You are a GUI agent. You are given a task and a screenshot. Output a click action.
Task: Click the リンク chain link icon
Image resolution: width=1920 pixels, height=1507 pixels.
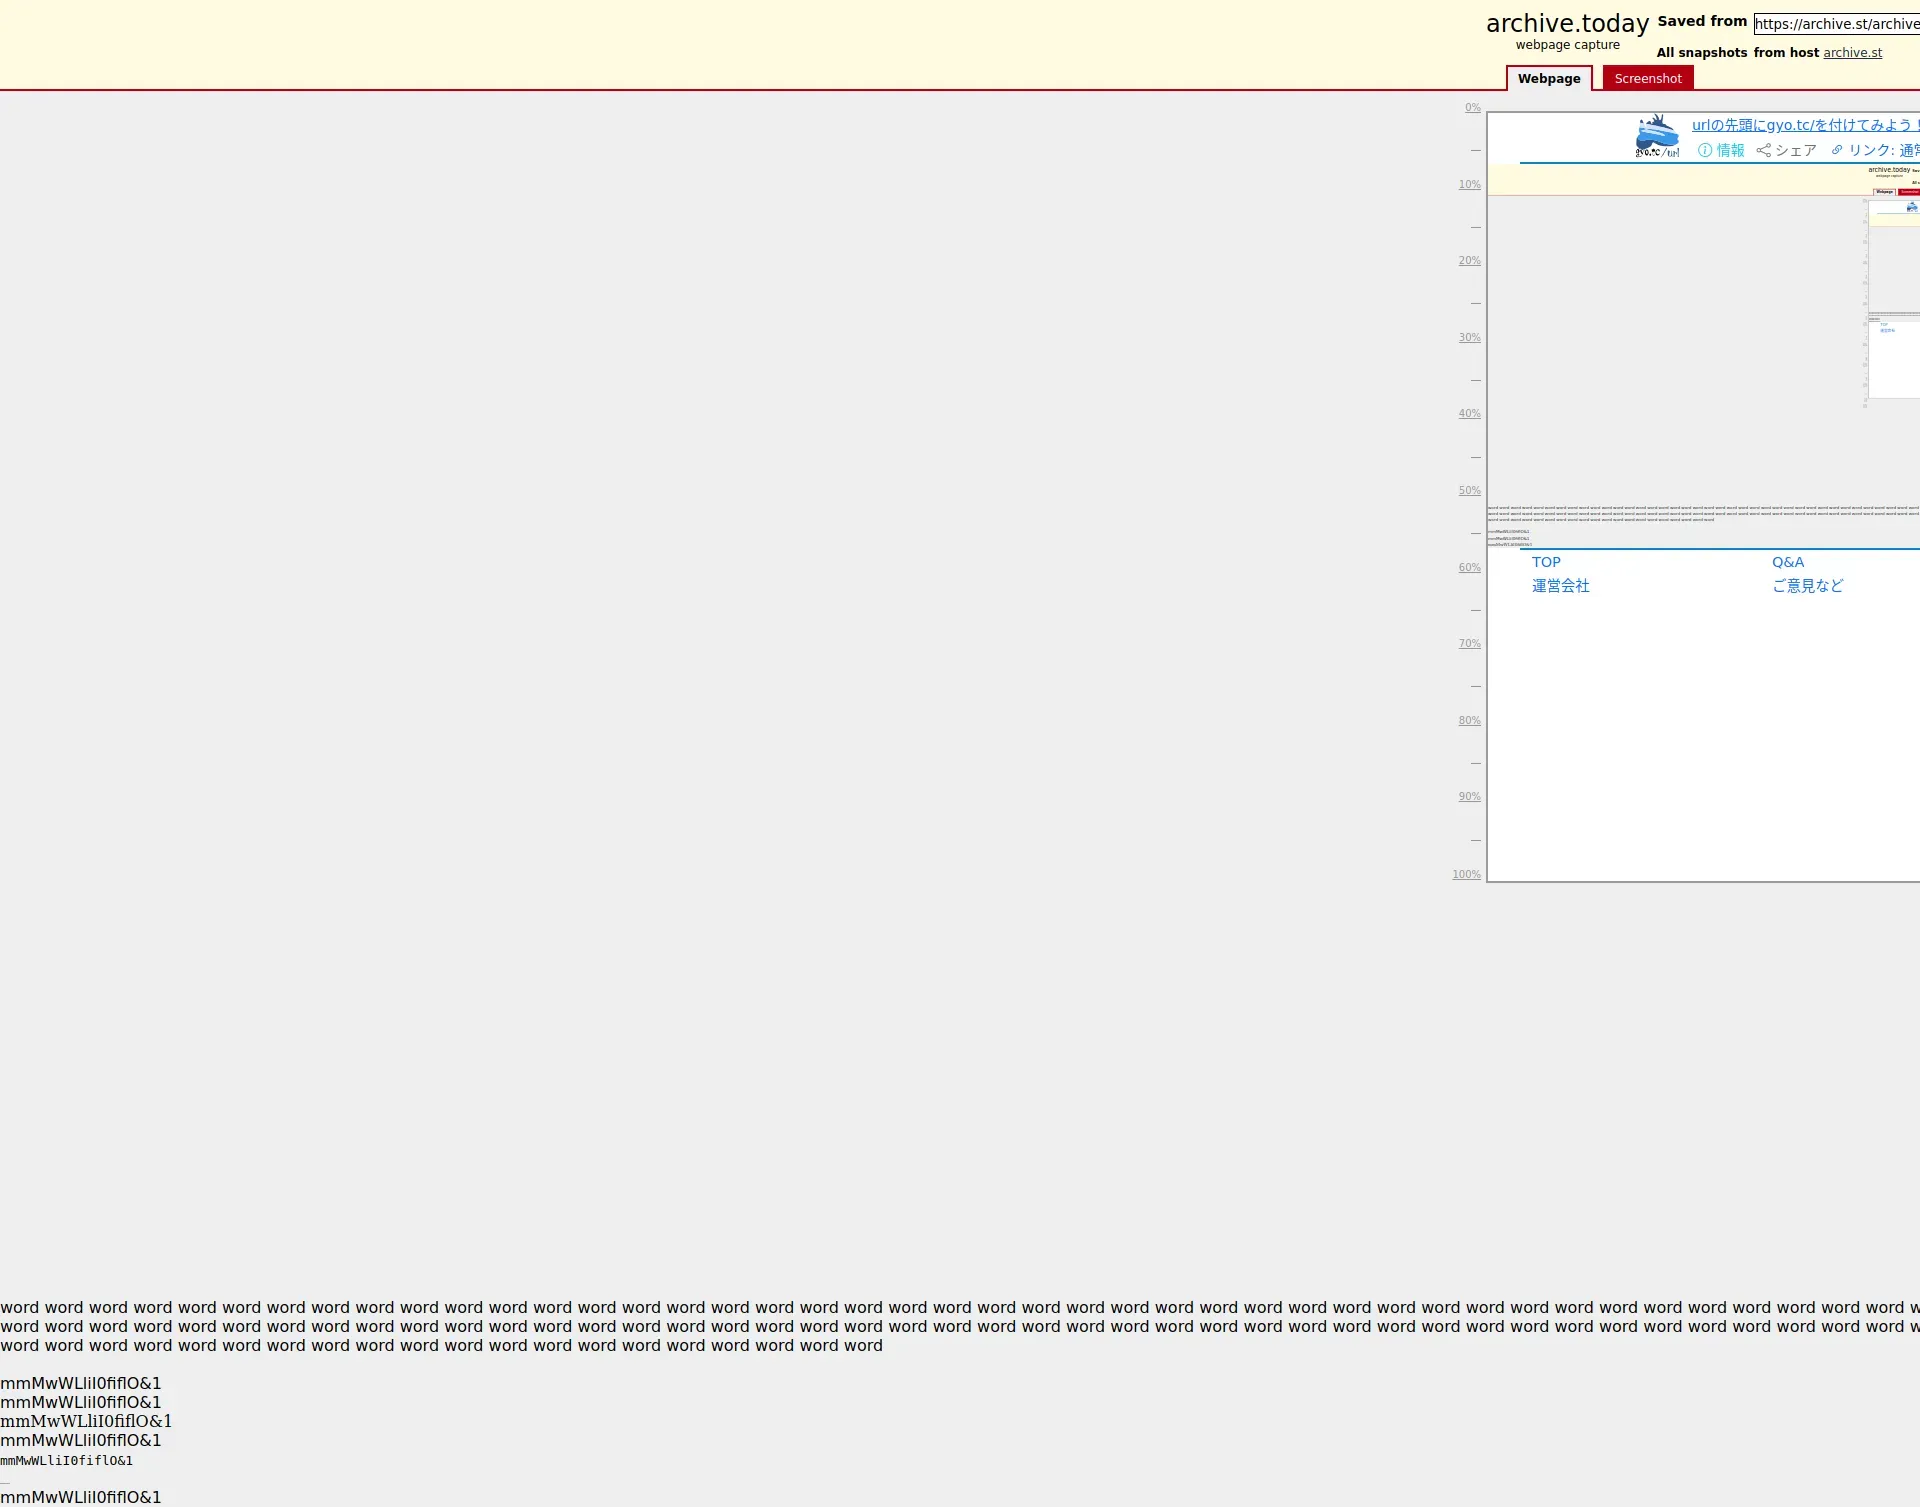point(1837,150)
